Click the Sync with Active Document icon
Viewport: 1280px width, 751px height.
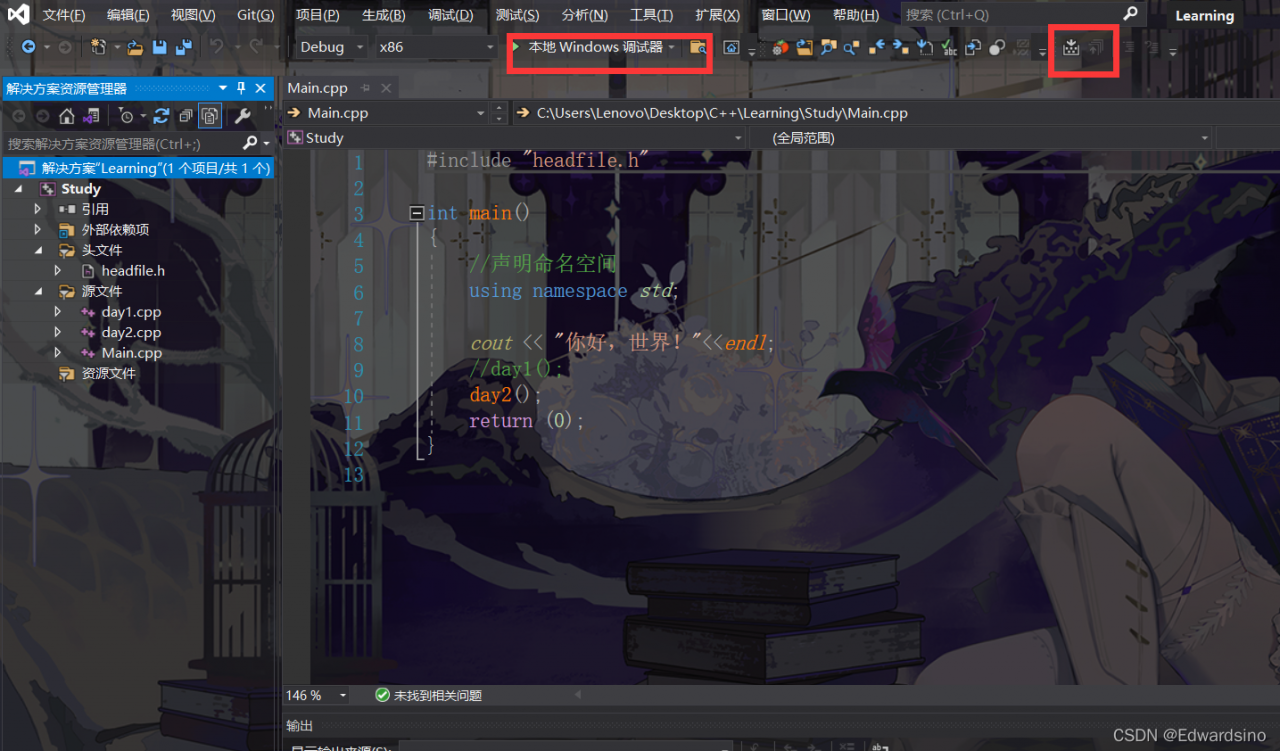pyautogui.click(x=161, y=116)
